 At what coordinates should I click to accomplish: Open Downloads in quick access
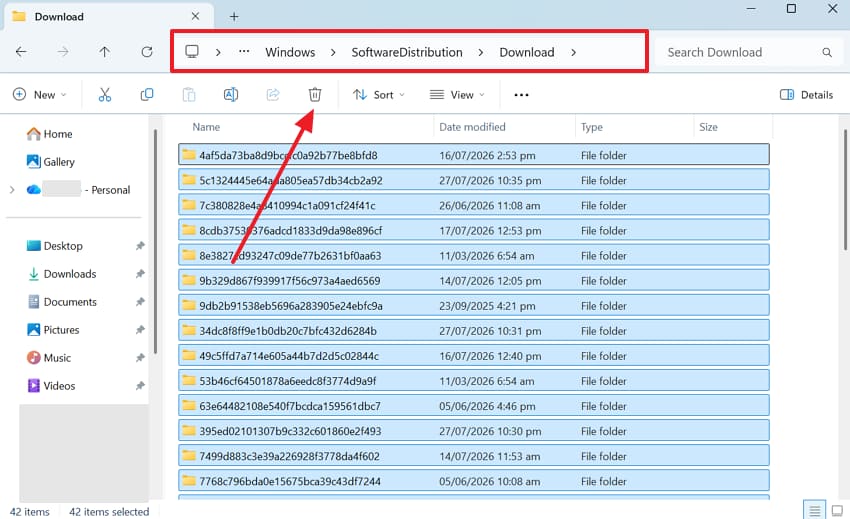coord(62,274)
